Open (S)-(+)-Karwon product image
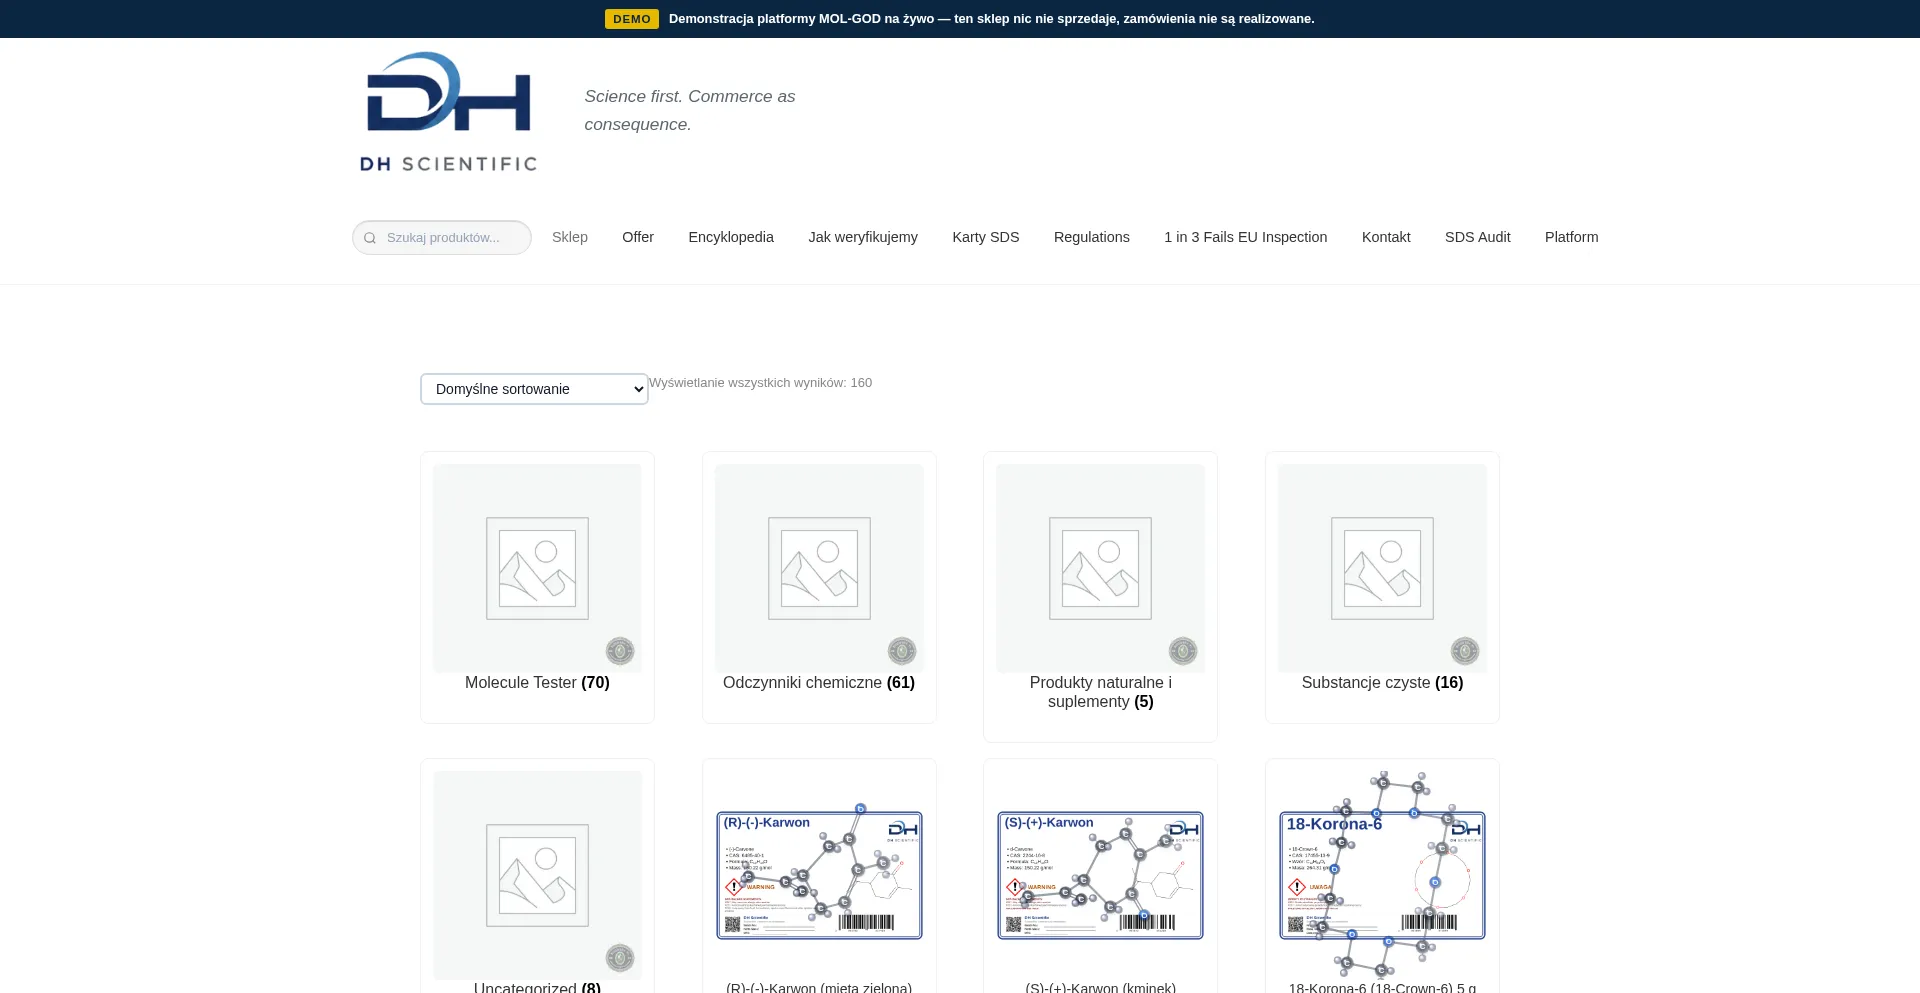 1100,875
